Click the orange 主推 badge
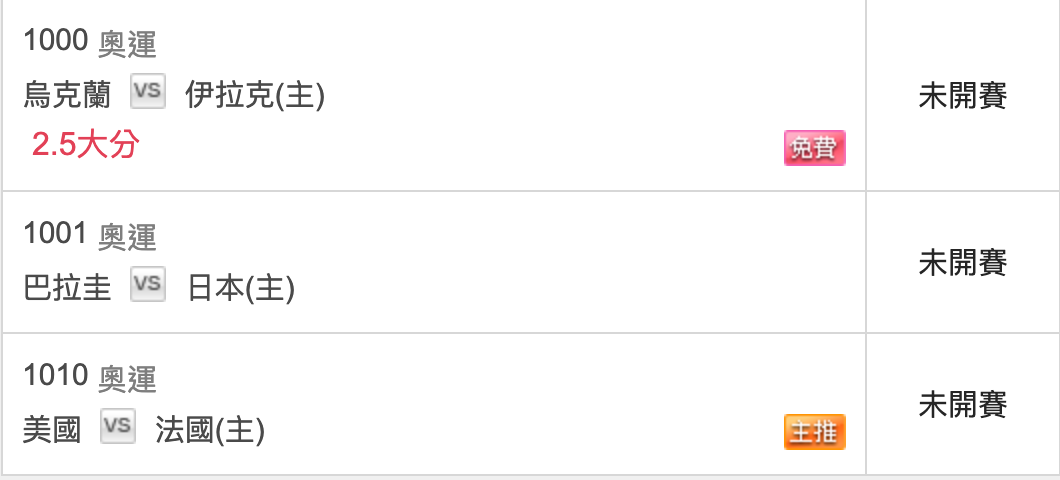 tap(815, 432)
